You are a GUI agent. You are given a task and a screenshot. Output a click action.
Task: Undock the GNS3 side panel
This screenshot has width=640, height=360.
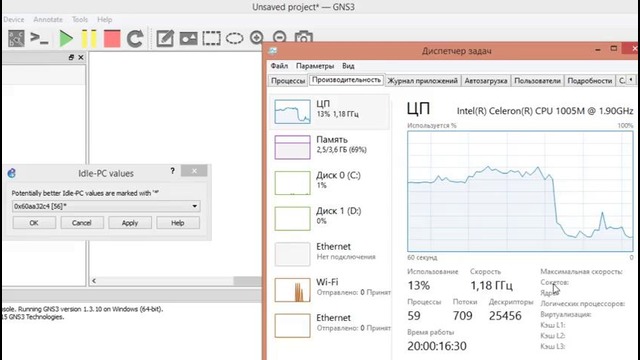pos(71,58)
